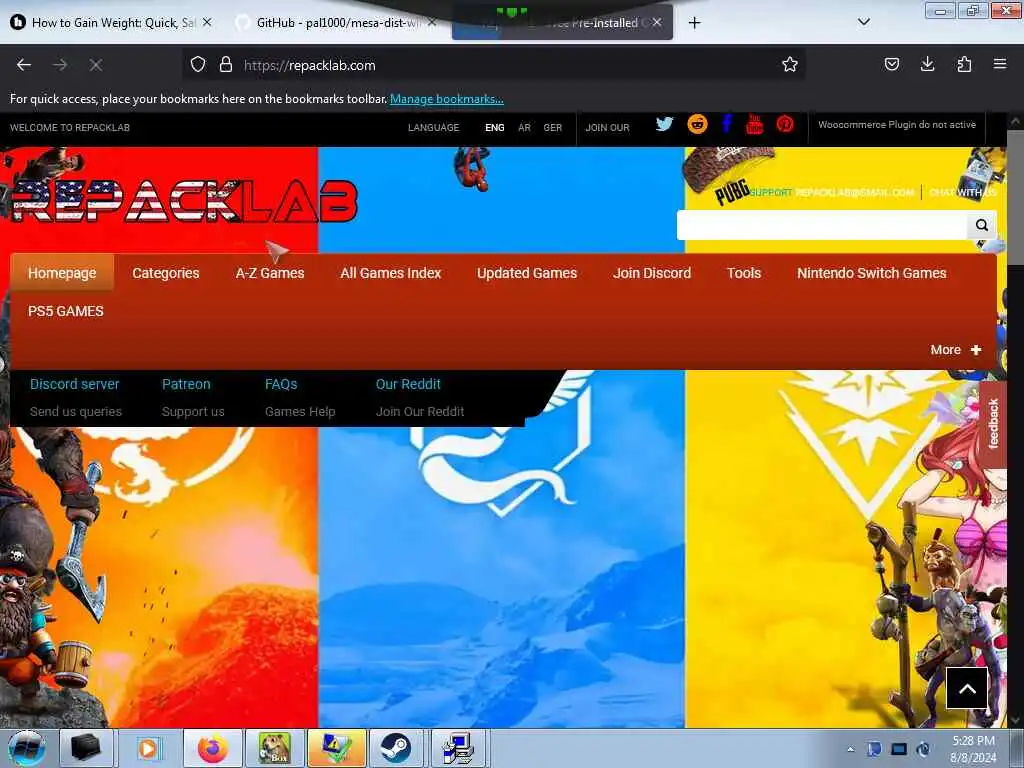This screenshot has height=768, width=1024.
Task: Follow the Manage bookmarks link
Action: [447, 99]
